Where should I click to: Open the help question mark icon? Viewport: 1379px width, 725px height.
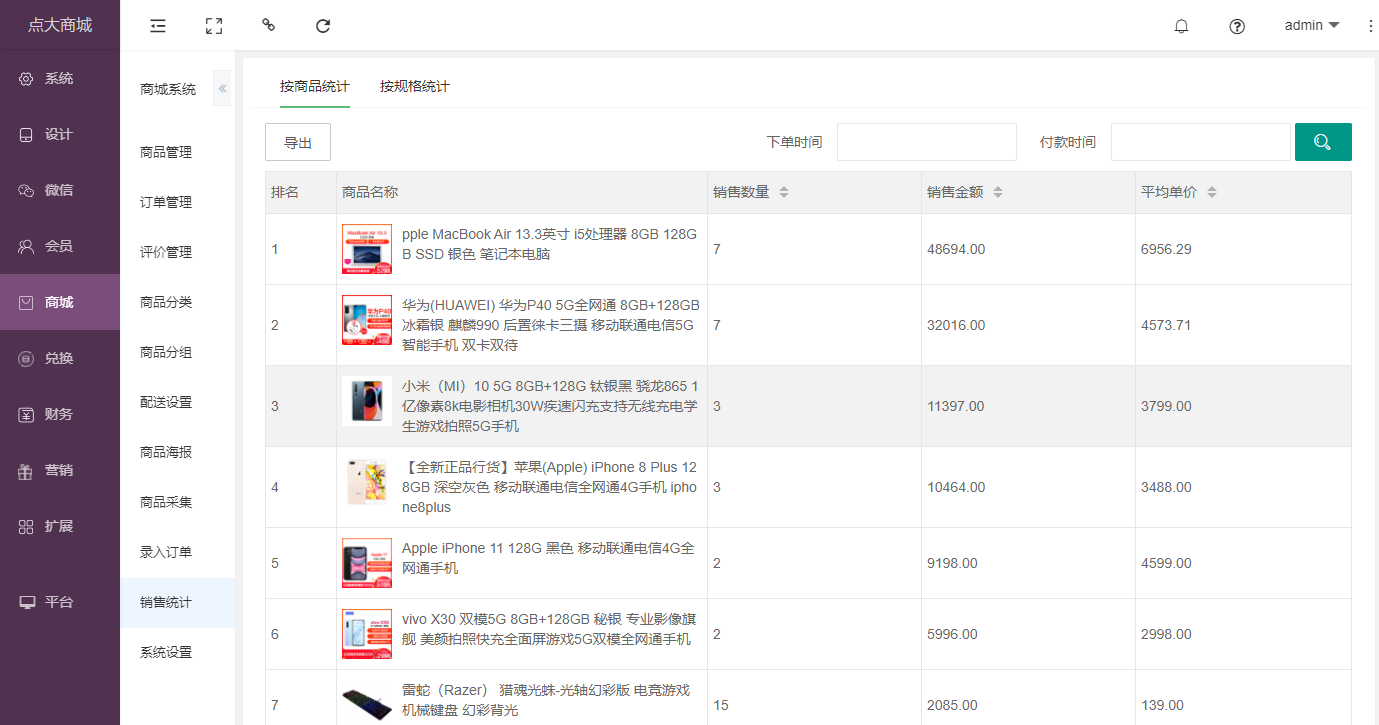coord(1237,26)
